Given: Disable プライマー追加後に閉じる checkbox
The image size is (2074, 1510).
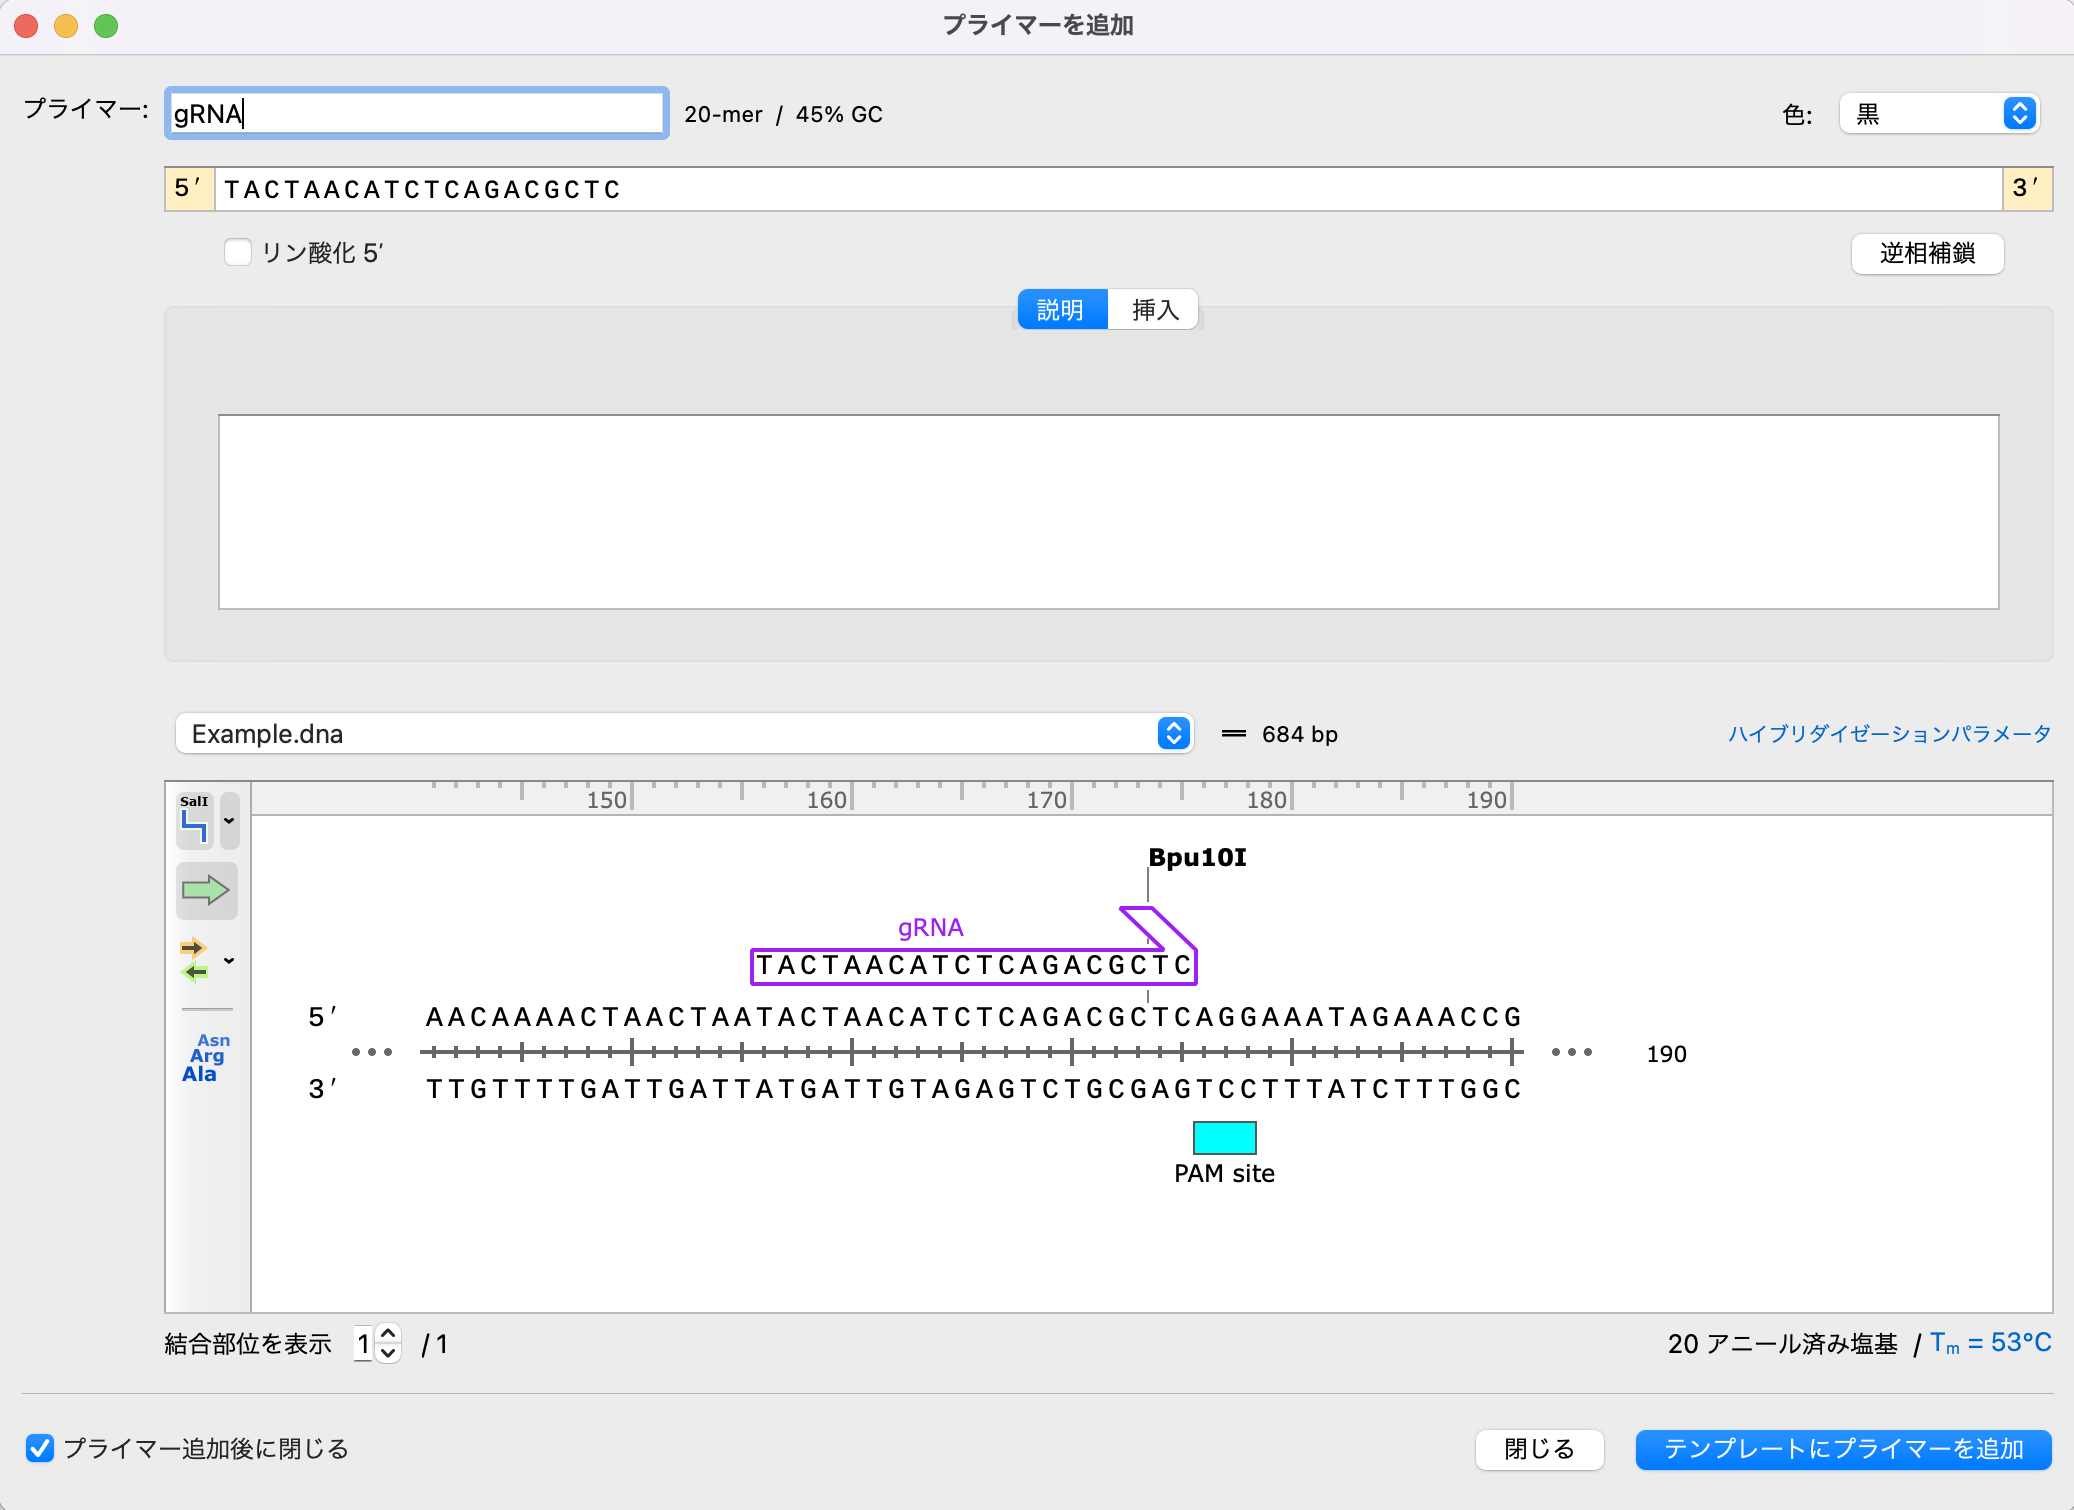Looking at the screenshot, I should tap(40, 1448).
